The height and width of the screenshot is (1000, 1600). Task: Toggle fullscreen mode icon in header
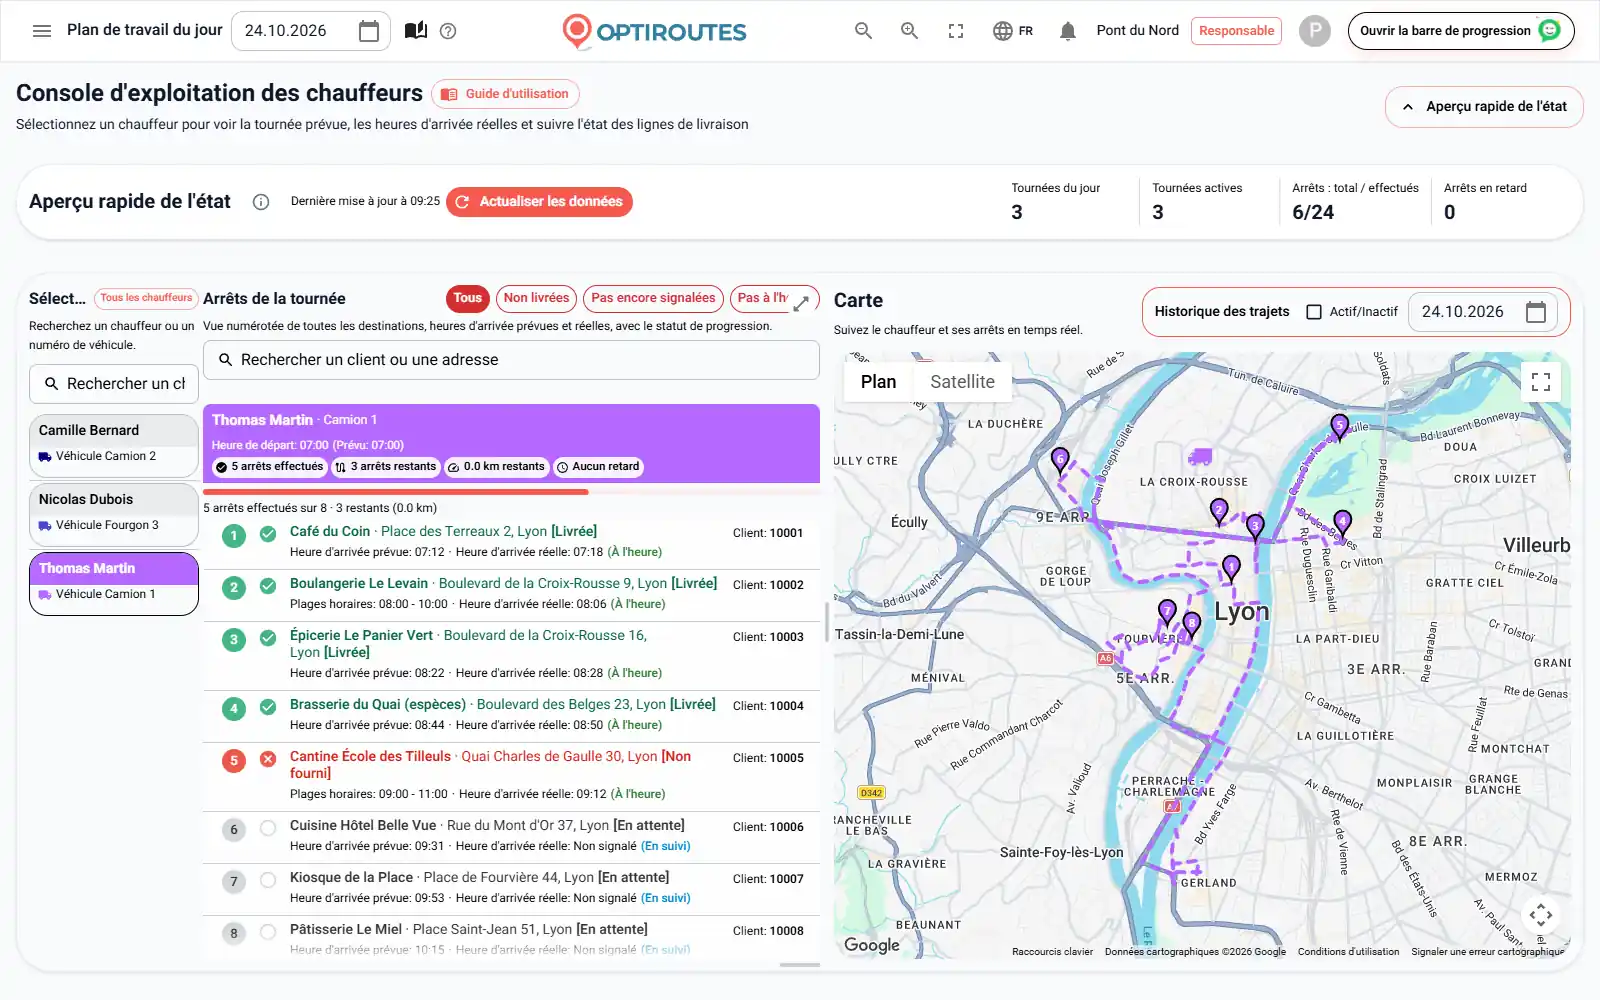click(x=956, y=31)
